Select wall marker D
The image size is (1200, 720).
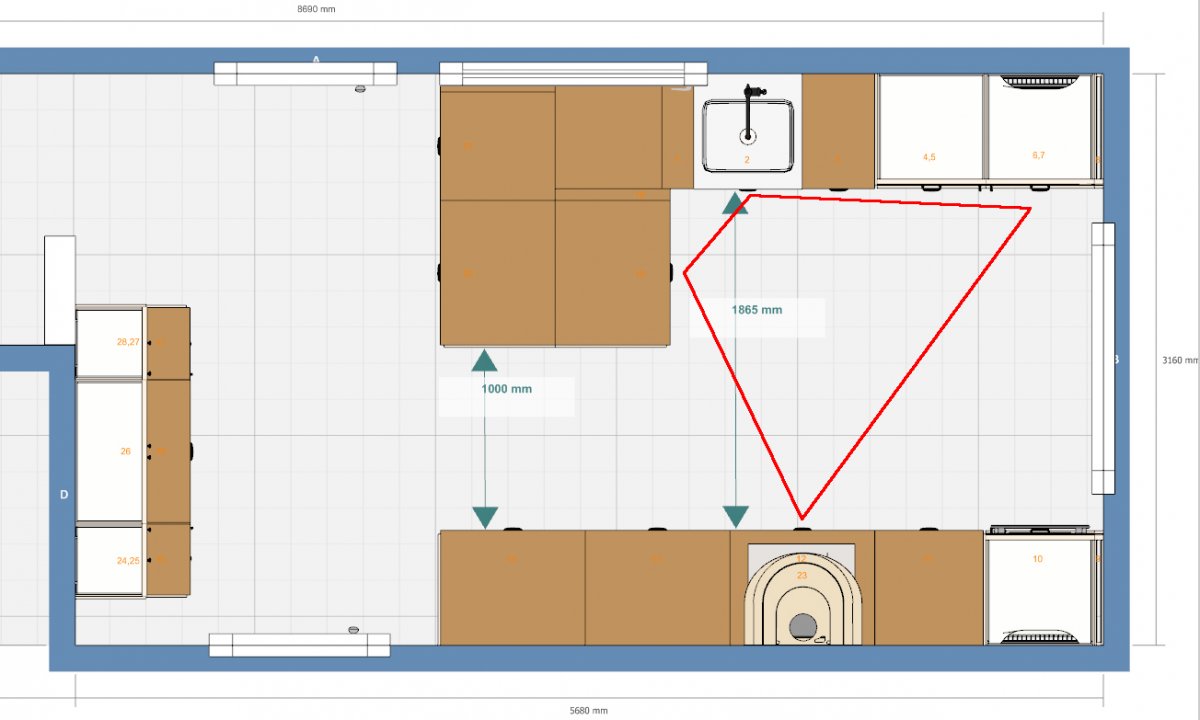point(64,494)
